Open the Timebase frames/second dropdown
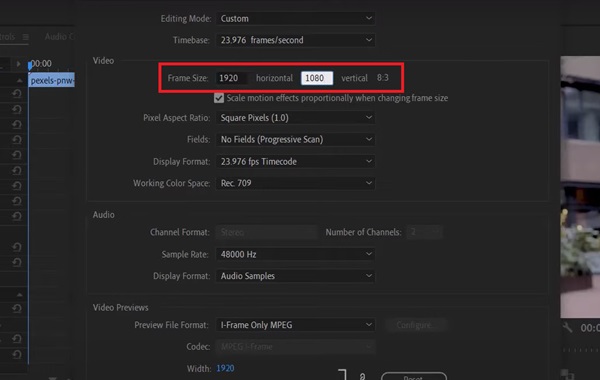 [295, 40]
